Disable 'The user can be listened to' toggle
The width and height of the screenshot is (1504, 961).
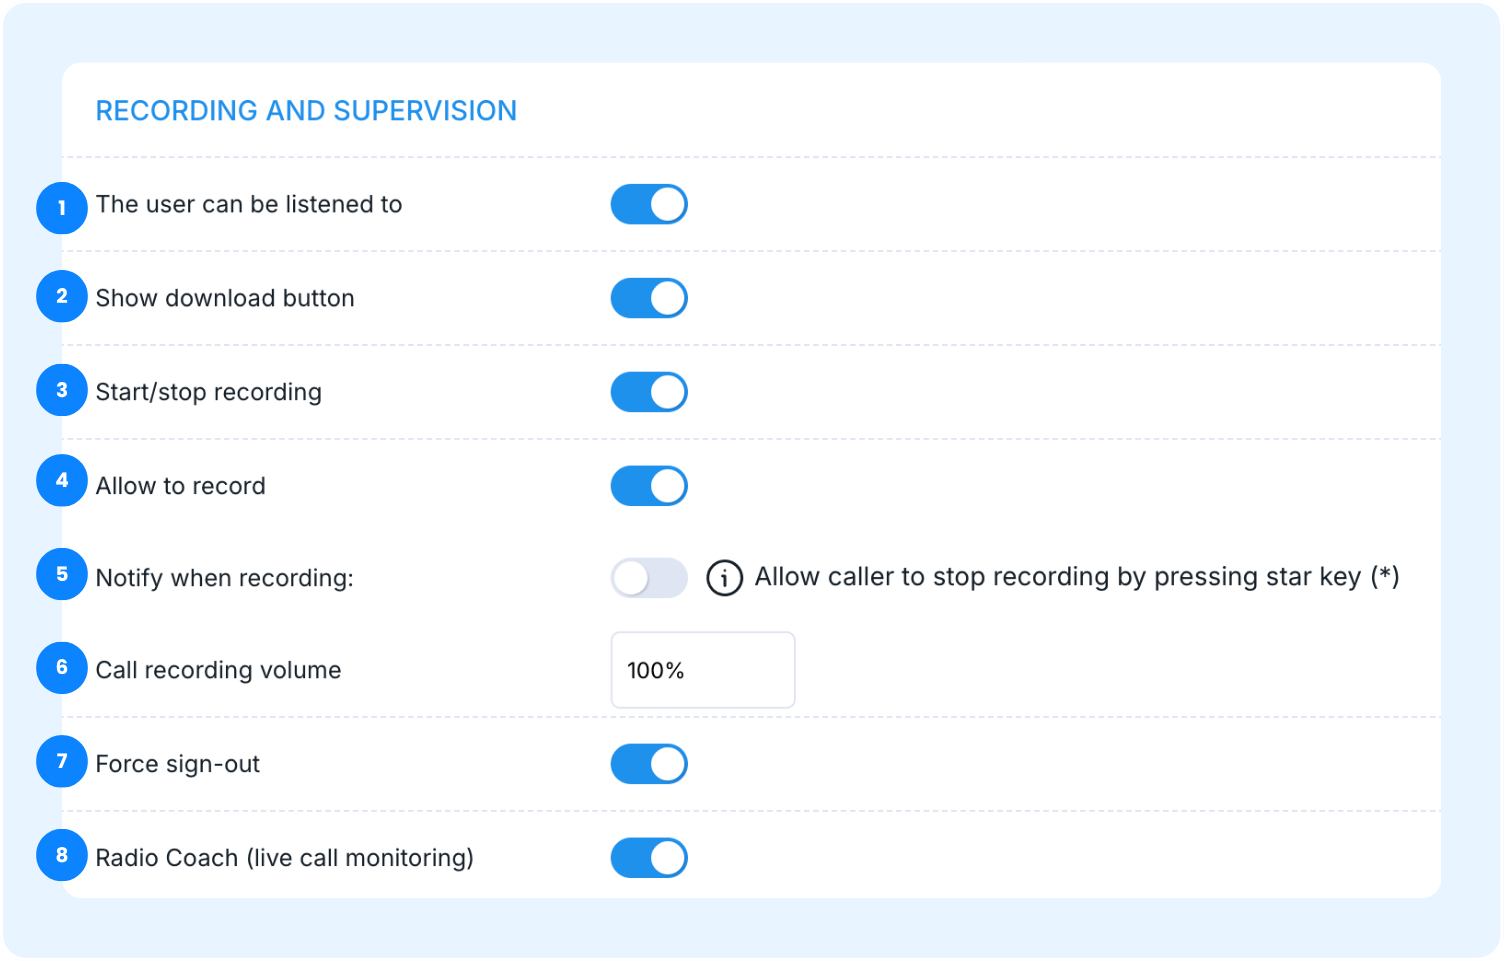click(x=649, y=204)
